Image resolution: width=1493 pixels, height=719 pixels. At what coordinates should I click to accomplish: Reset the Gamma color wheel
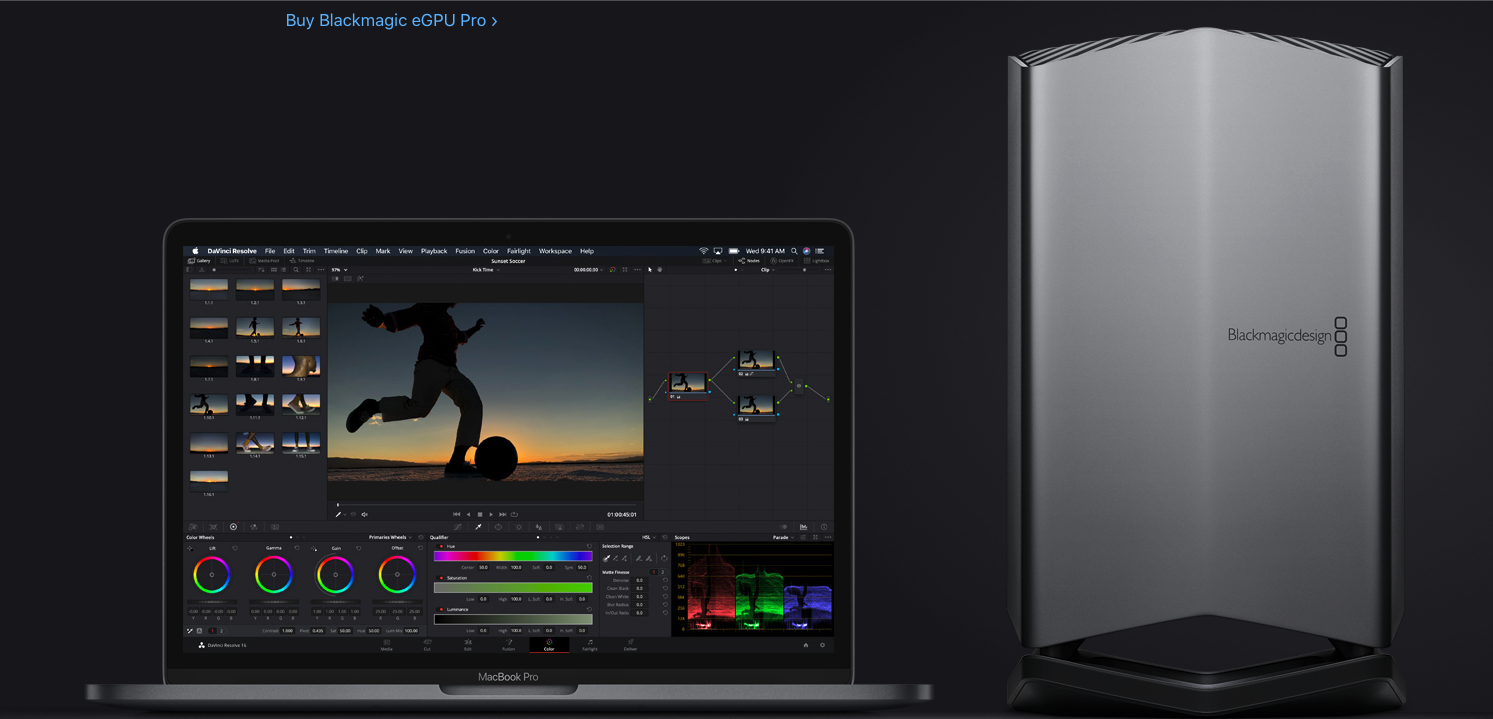pyautogui.click(x=297, y=548)
